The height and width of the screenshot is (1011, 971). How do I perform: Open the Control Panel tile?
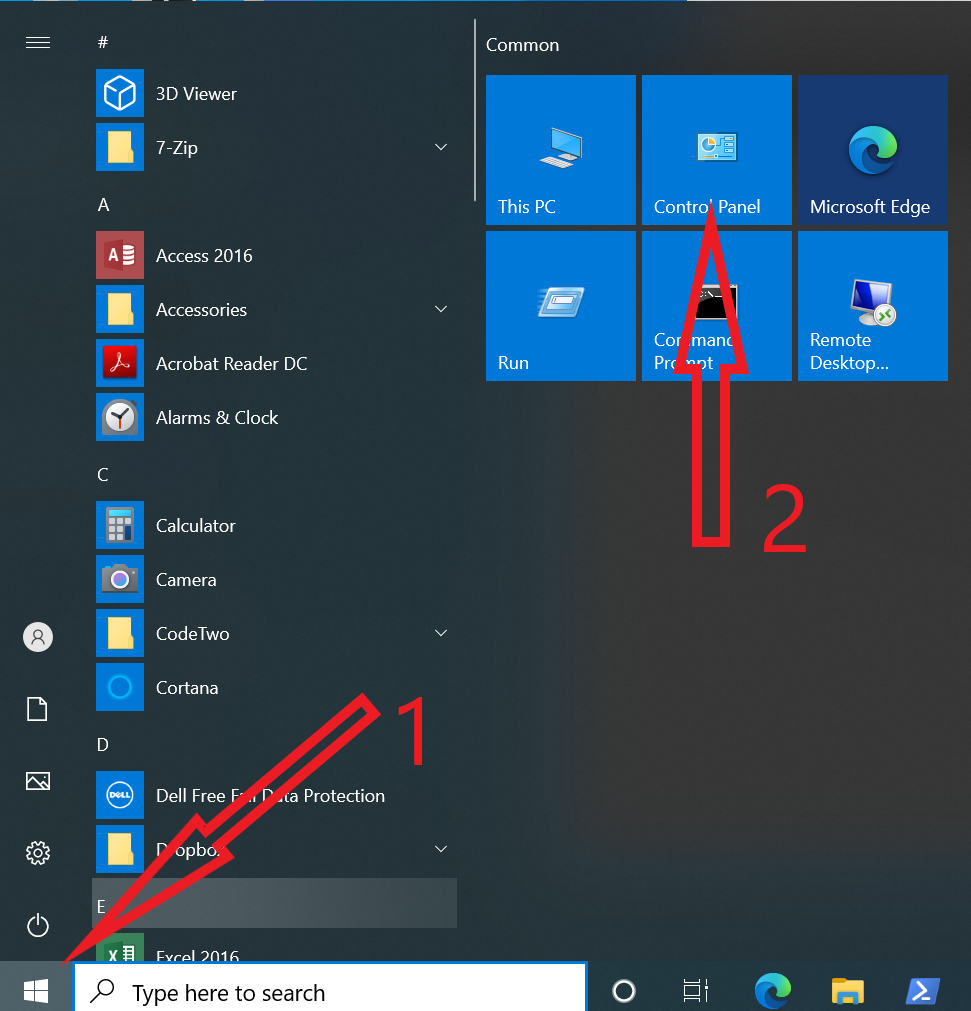pos(717,150)
